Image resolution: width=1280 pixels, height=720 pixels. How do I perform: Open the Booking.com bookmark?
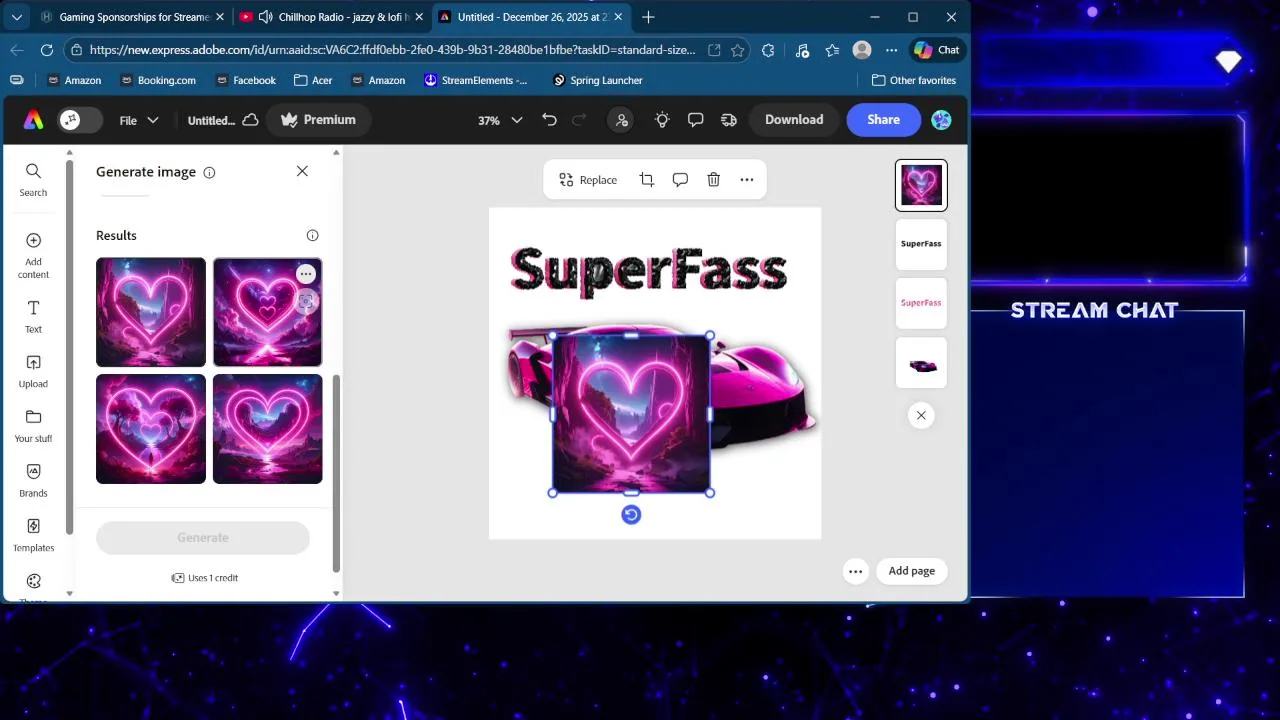(x=158, y=80)
